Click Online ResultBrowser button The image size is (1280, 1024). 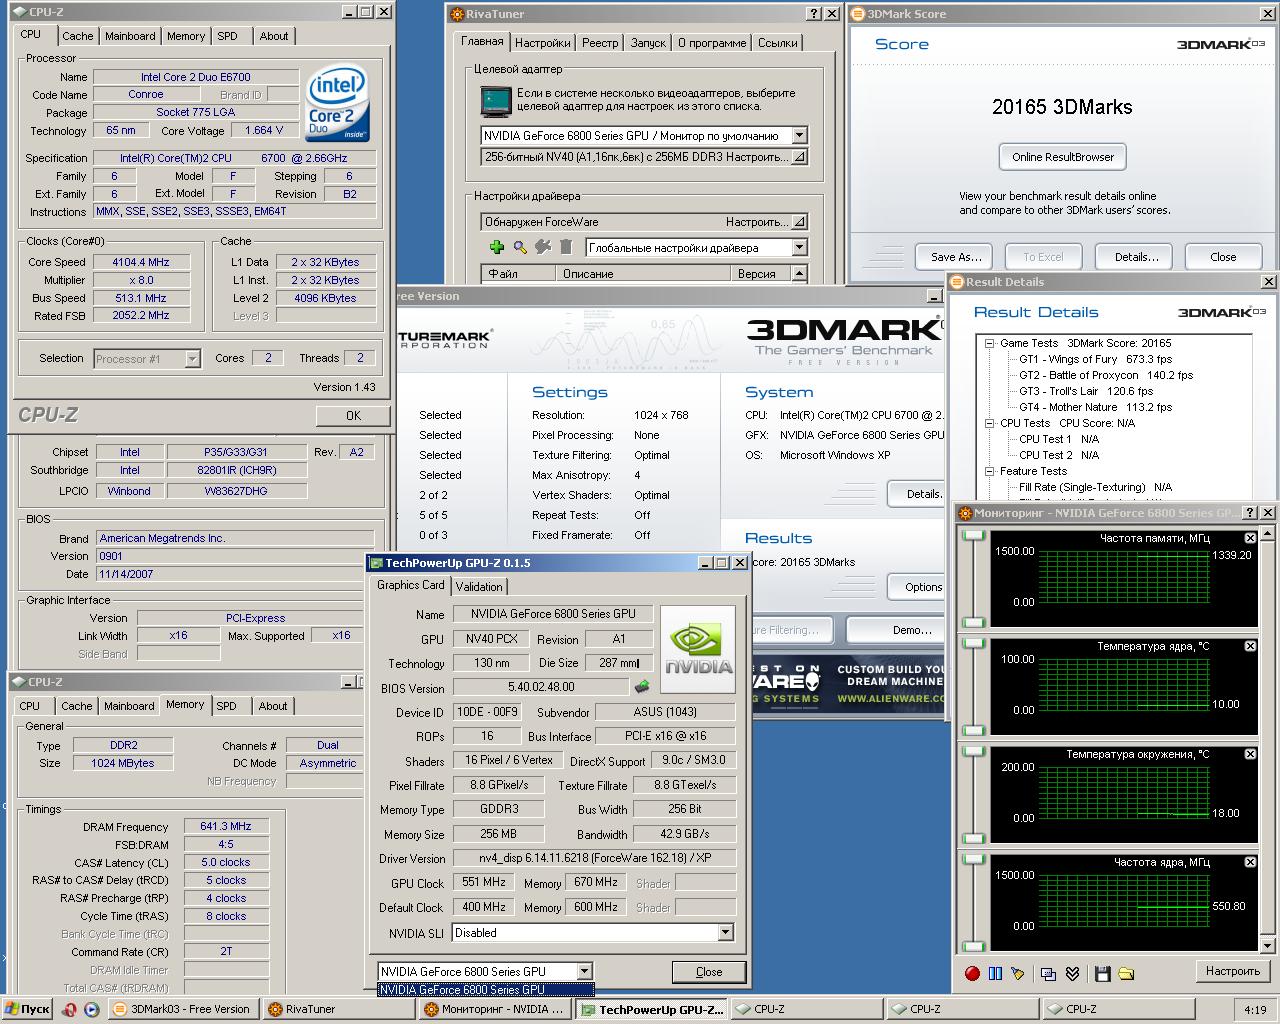(x=1062, y=157)
